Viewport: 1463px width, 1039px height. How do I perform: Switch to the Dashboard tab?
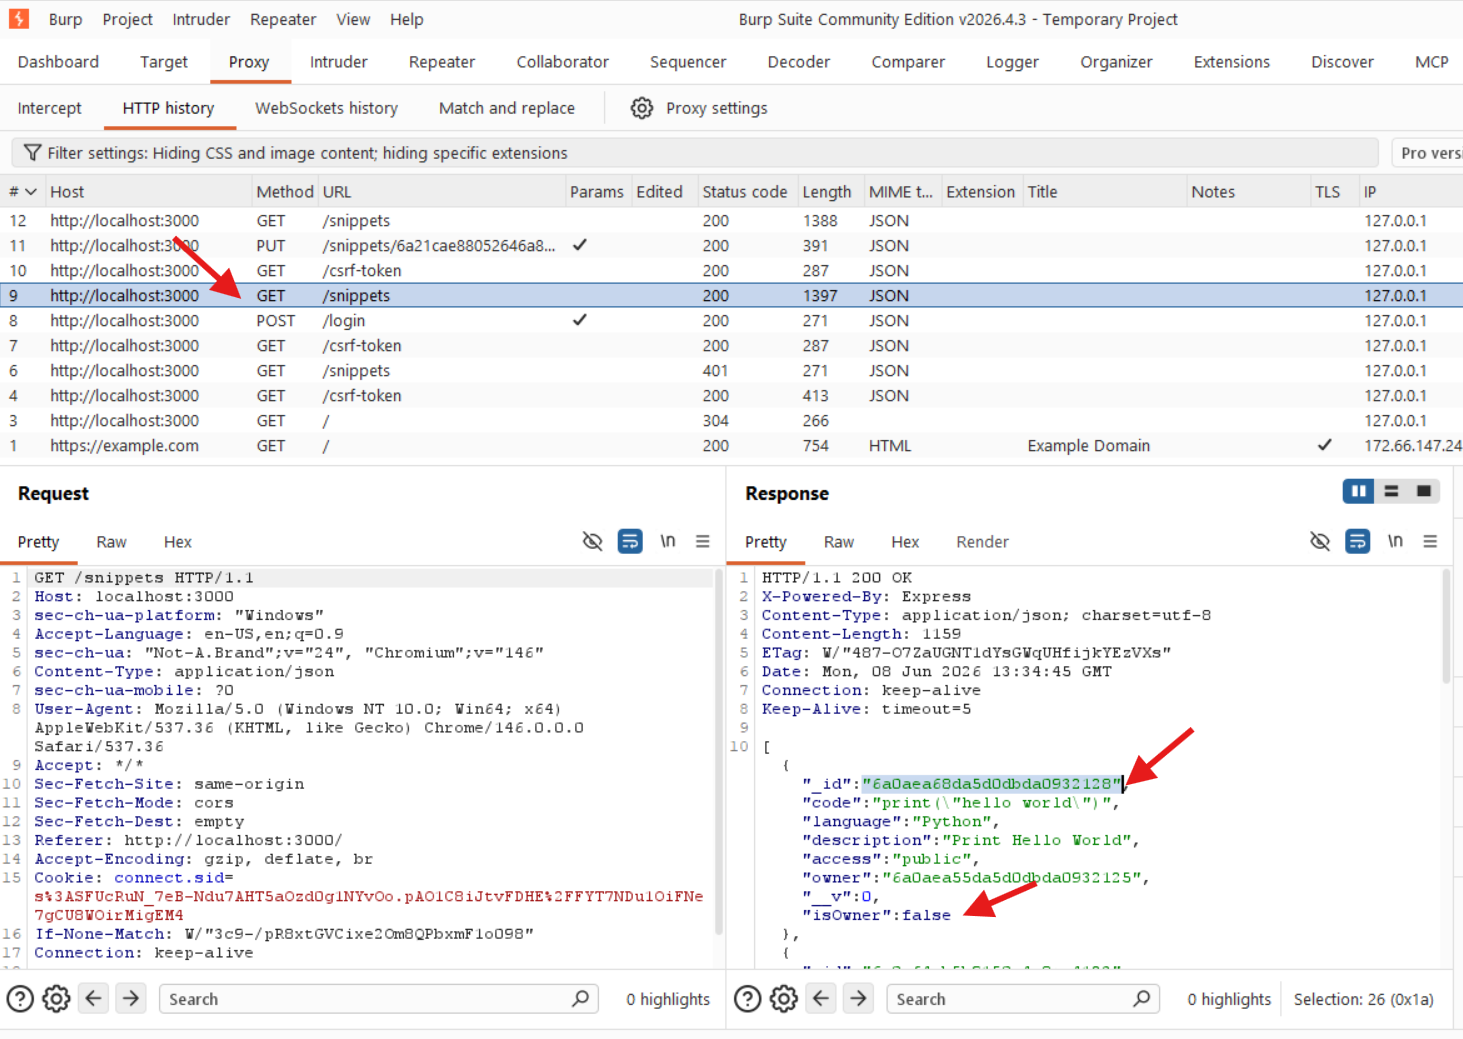[58, 62]
